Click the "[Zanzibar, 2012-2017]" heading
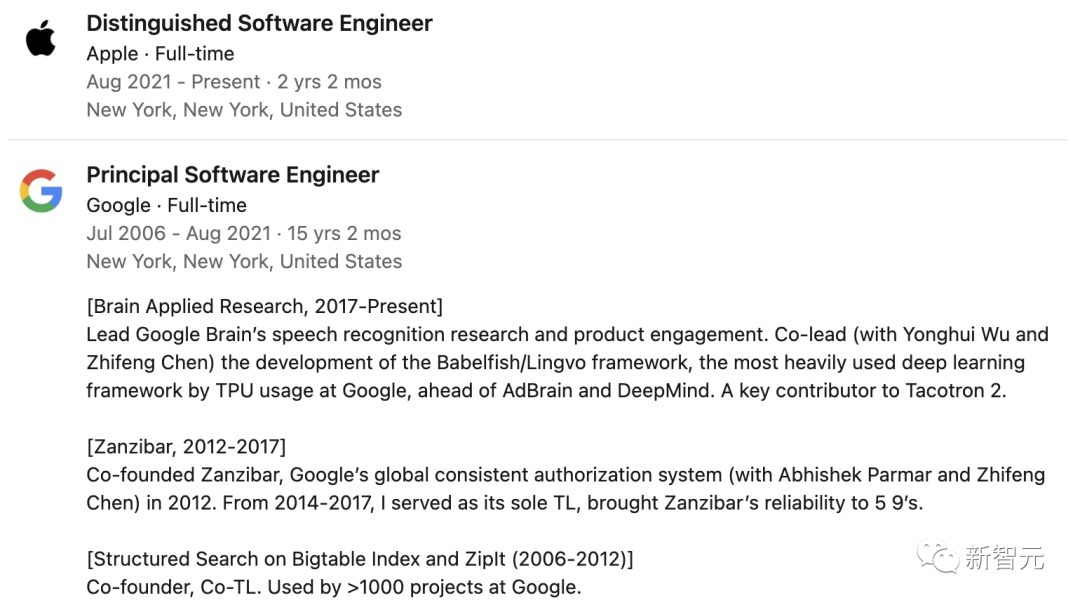 click(186, 447)
